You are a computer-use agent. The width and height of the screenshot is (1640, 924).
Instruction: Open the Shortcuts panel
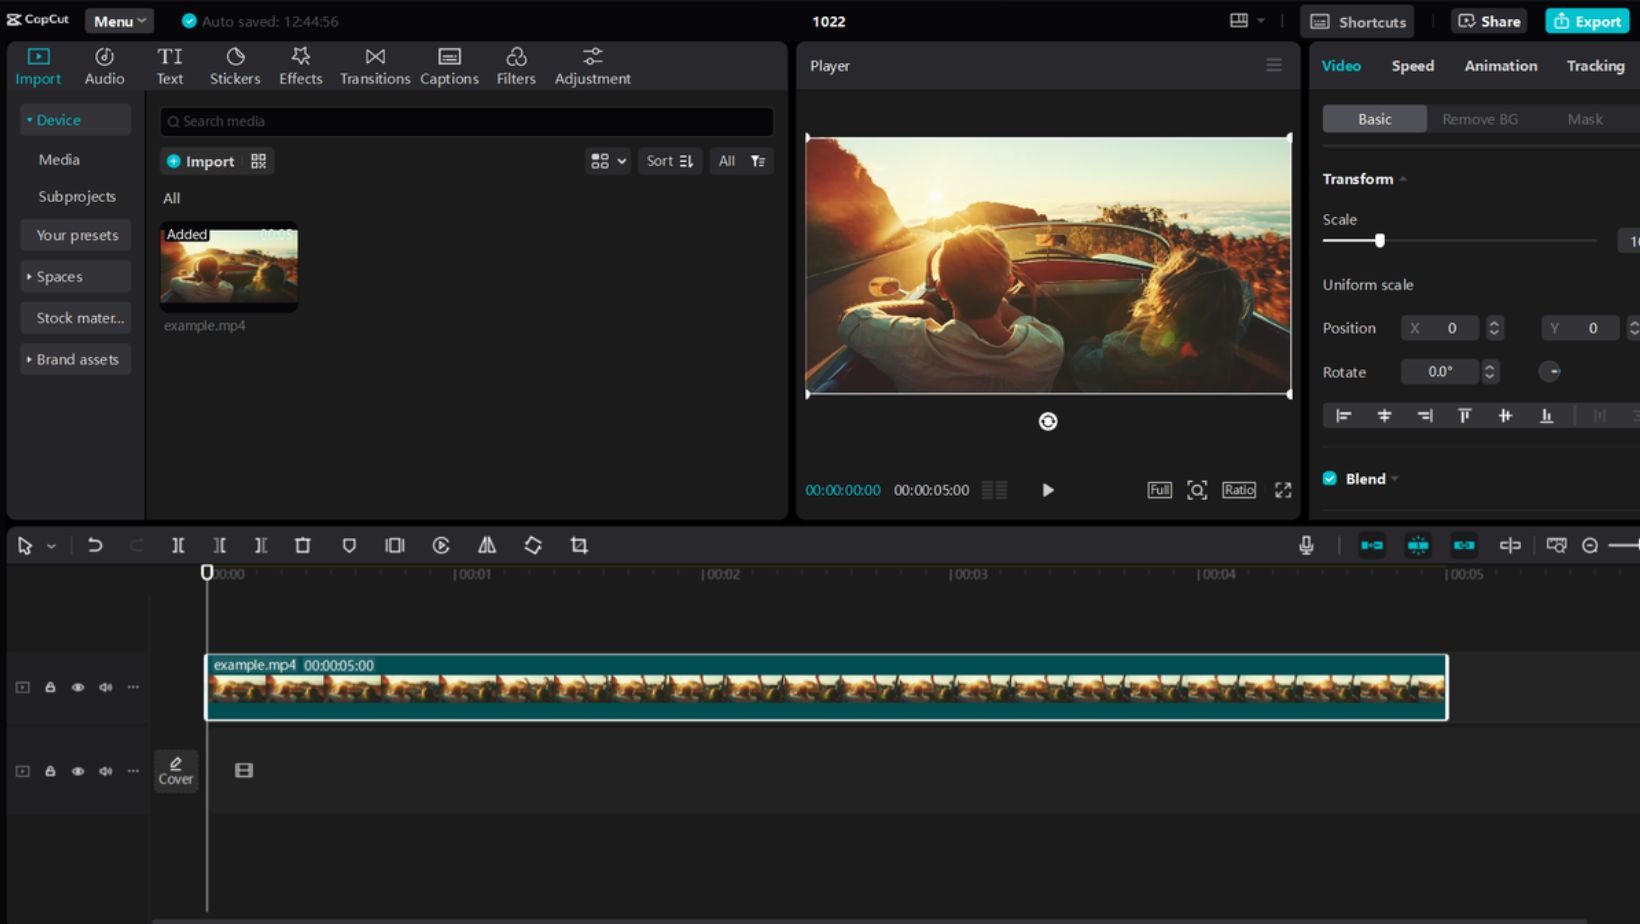click(x=1359, y=21)
